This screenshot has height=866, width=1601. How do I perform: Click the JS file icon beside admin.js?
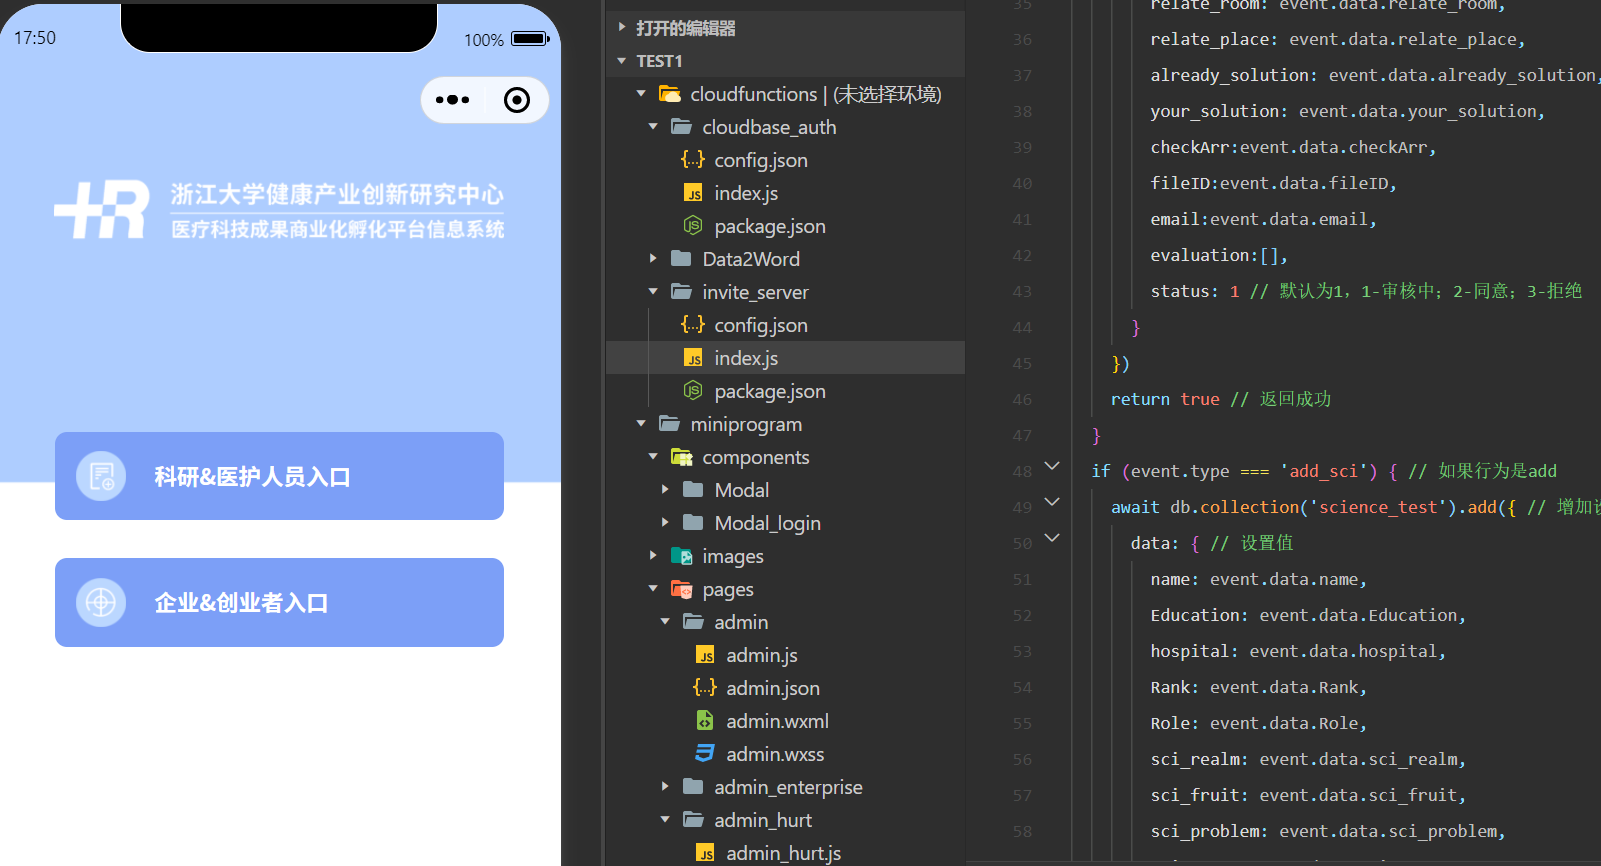[706, 655]
